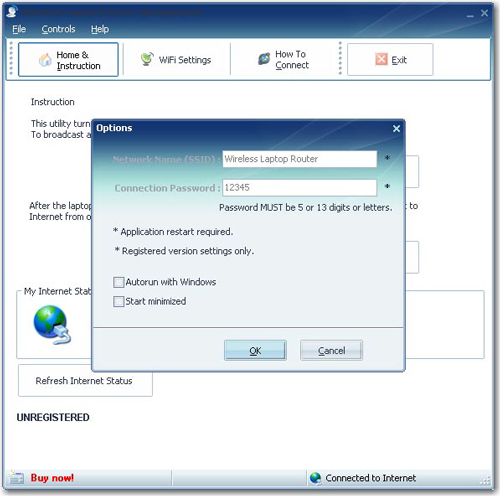500x496 pixels.
Task: Confirm options with the OK button
Action: point(255,350)
